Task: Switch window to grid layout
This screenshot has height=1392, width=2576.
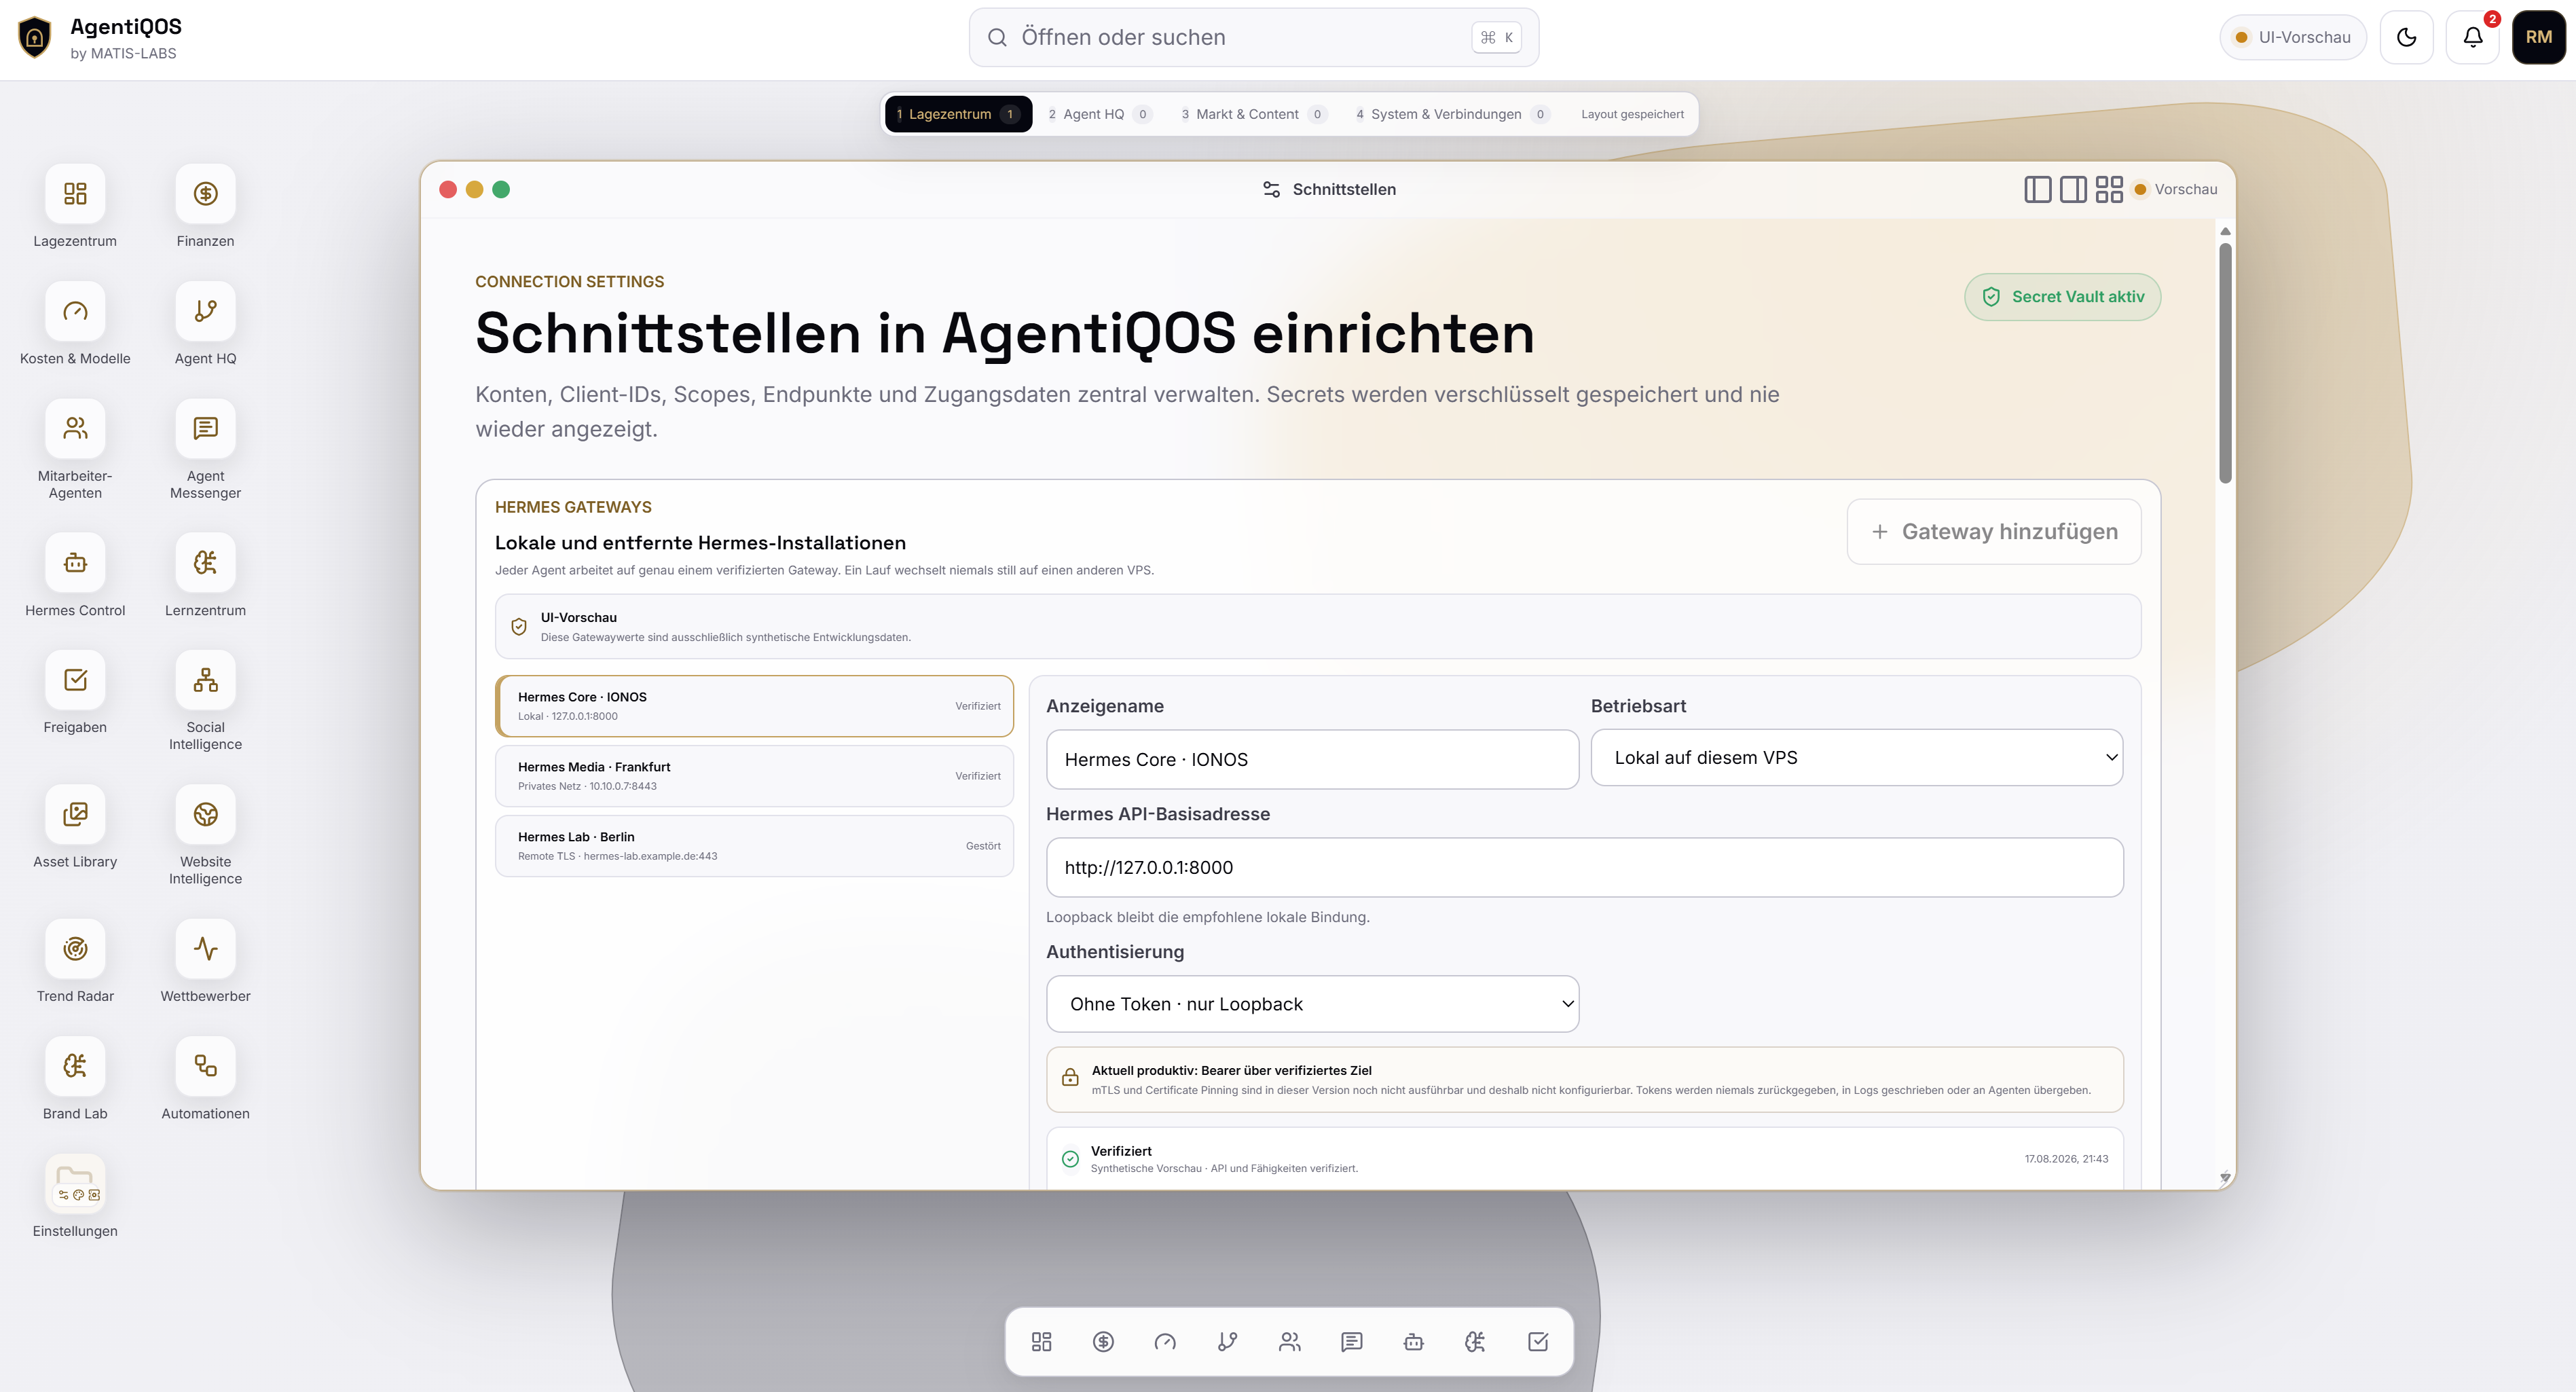Action: pos(2109,189)
